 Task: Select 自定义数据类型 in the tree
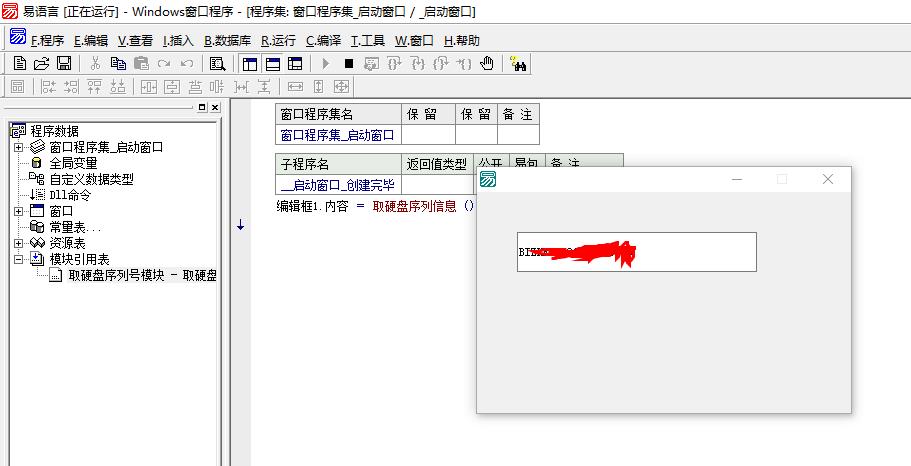click(92, 180)
